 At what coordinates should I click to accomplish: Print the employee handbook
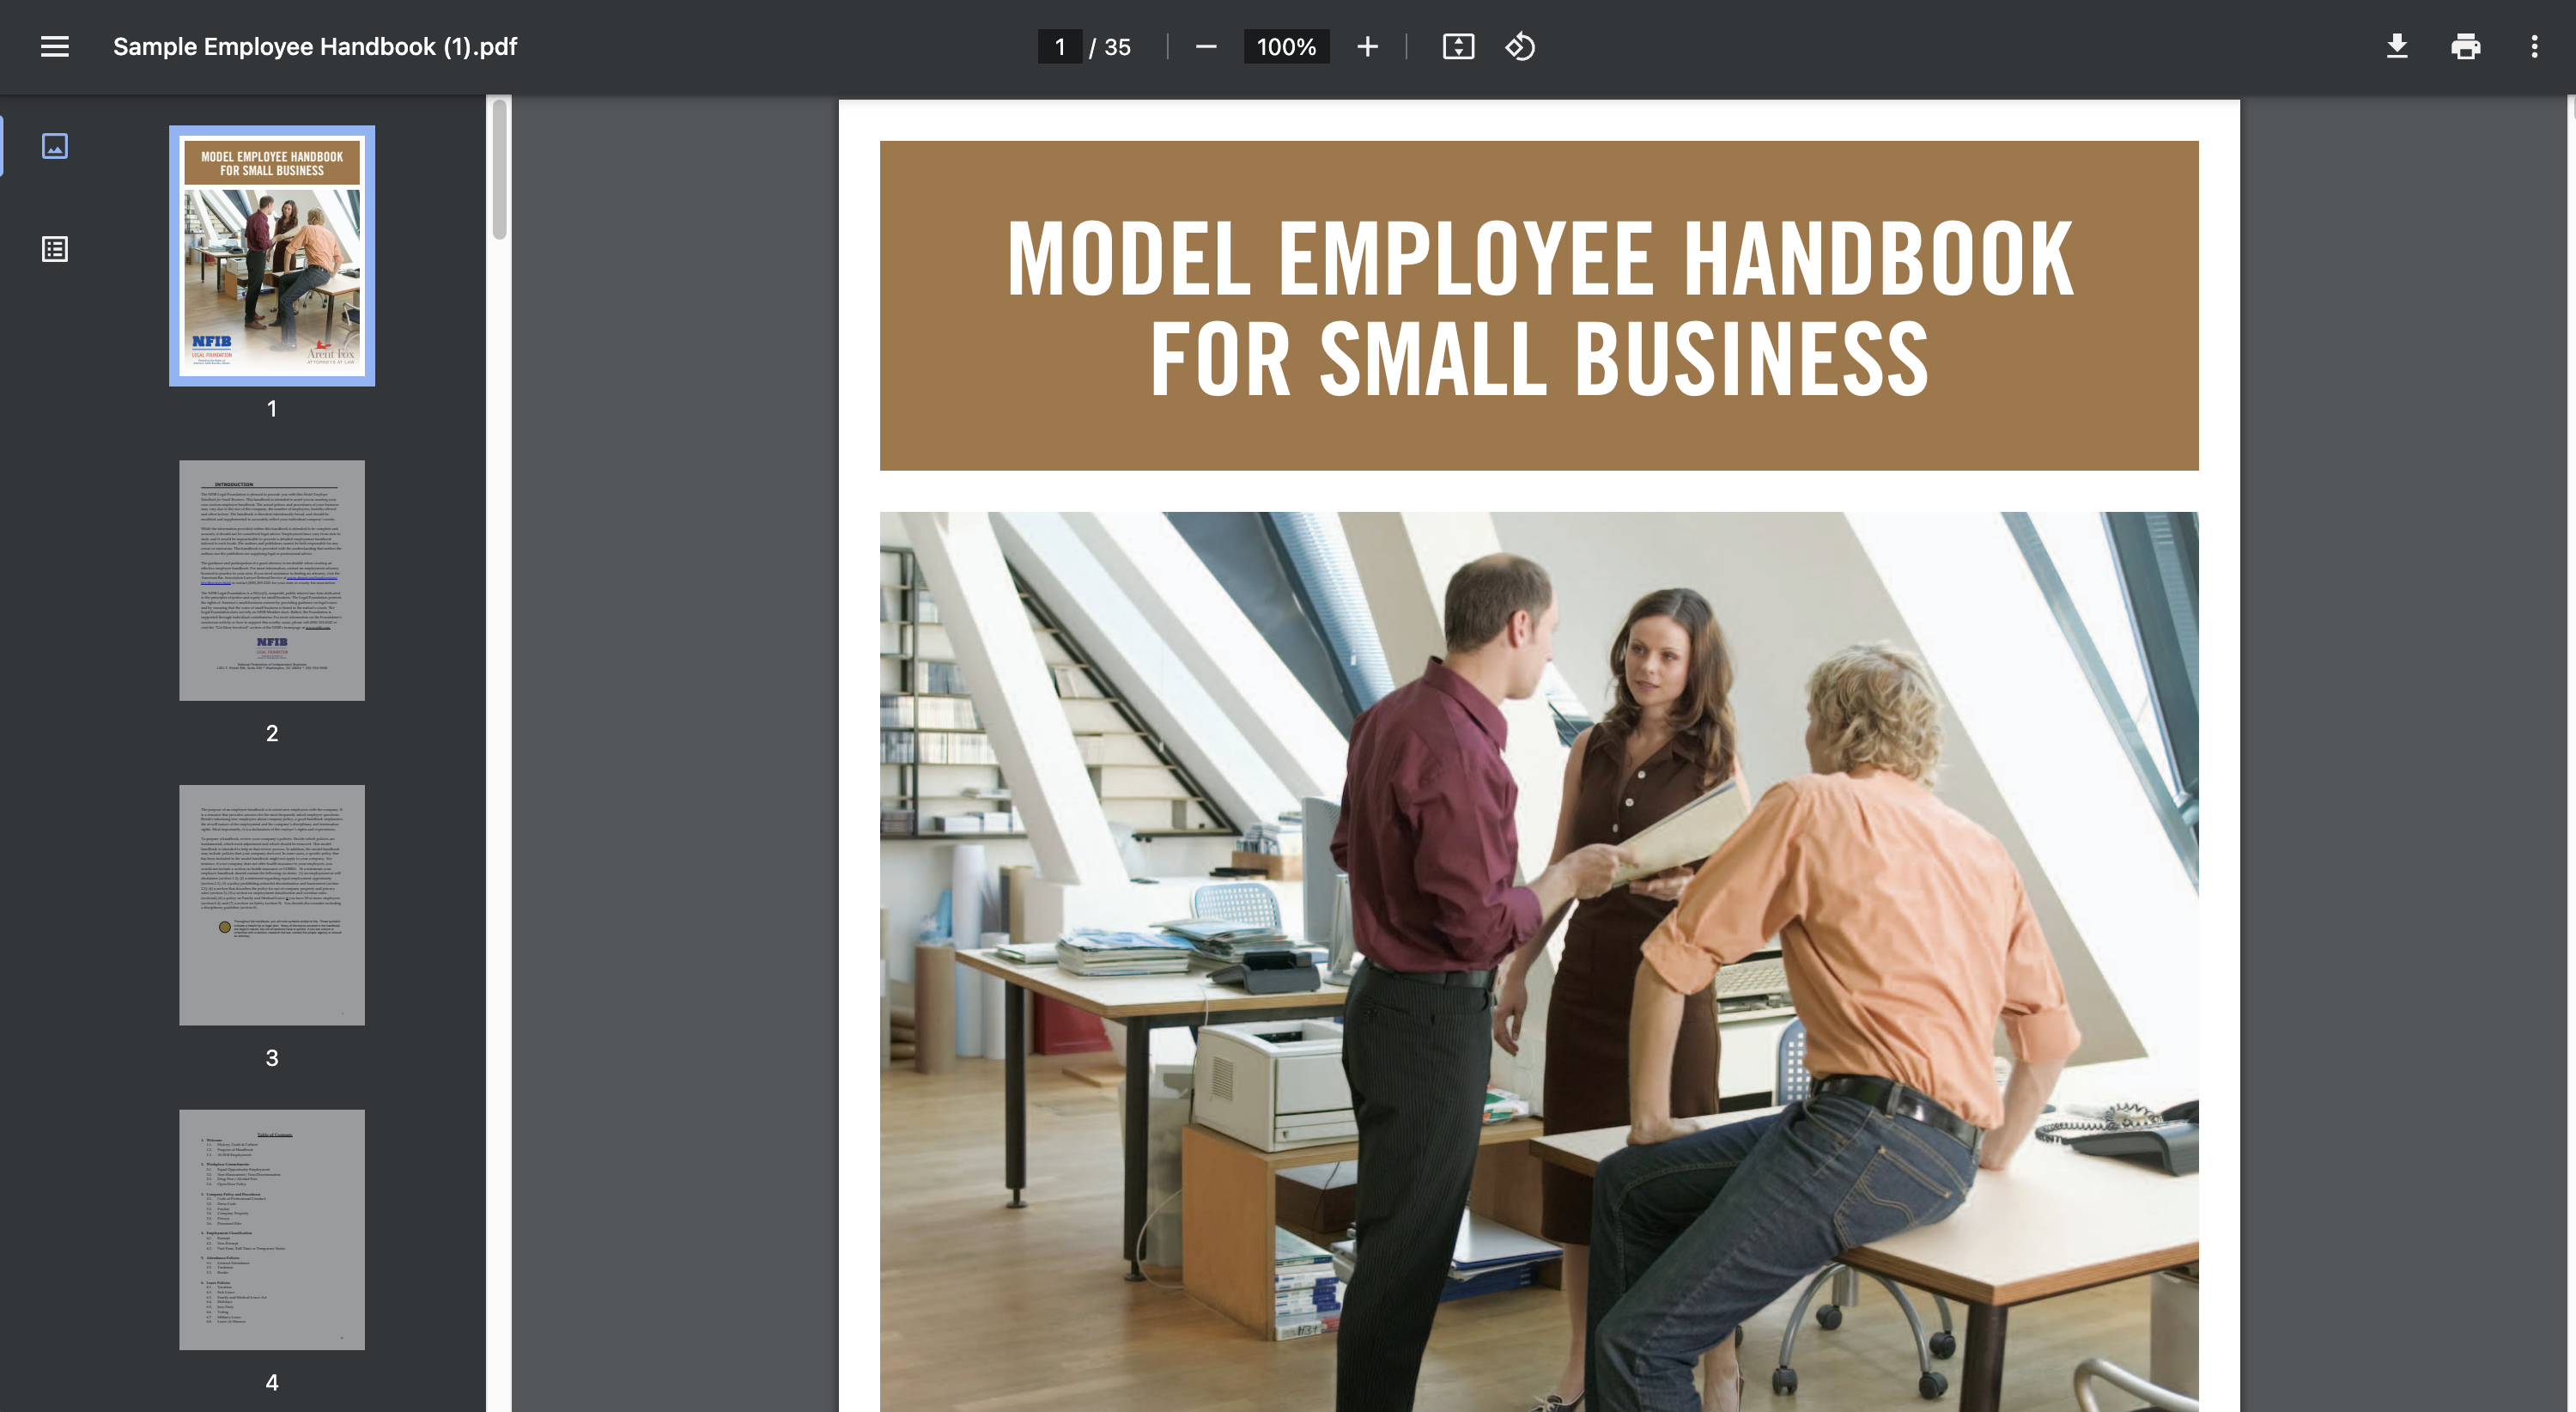[2465, 47]
